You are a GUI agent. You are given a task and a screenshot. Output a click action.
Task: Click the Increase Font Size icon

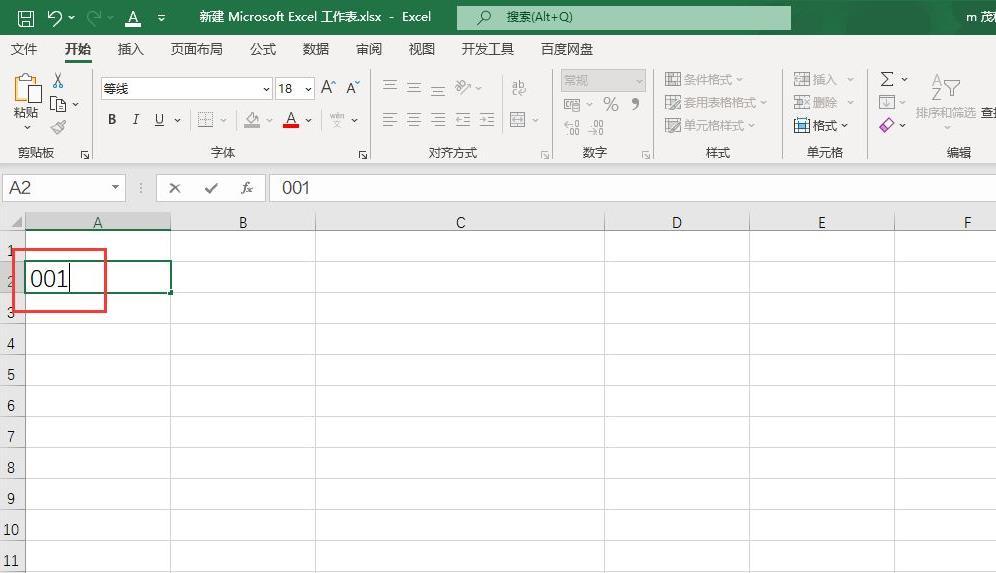pos(328,88)
